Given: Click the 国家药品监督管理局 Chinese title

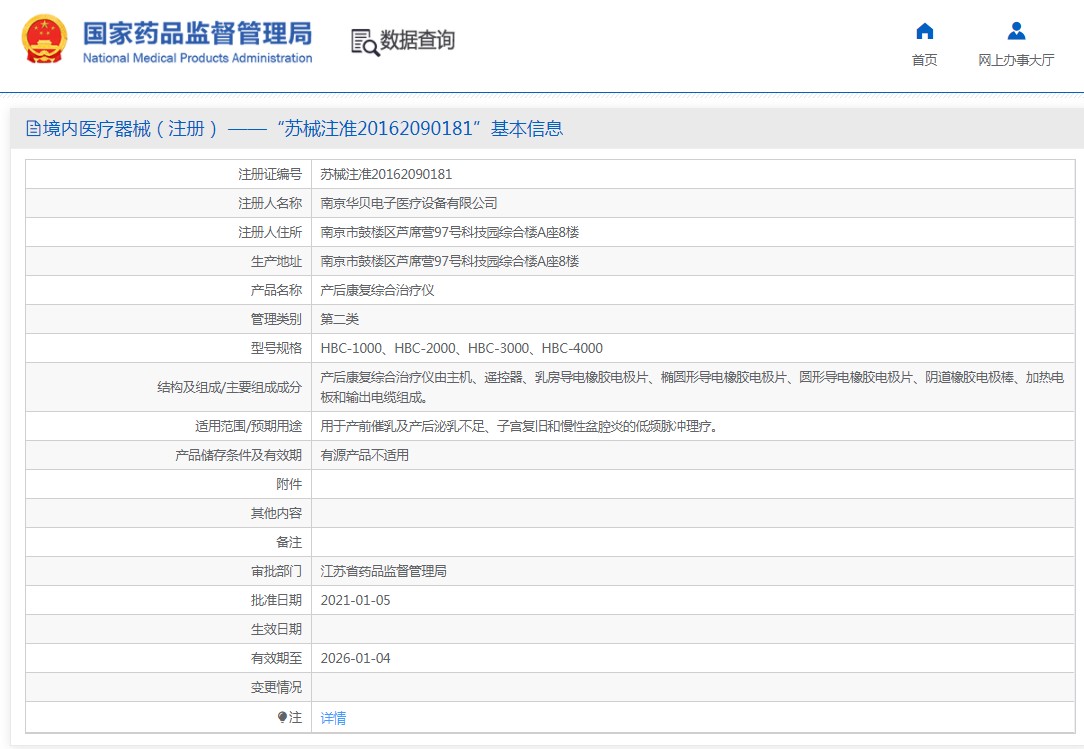Looking at the screenshot, I should (197, 32).
